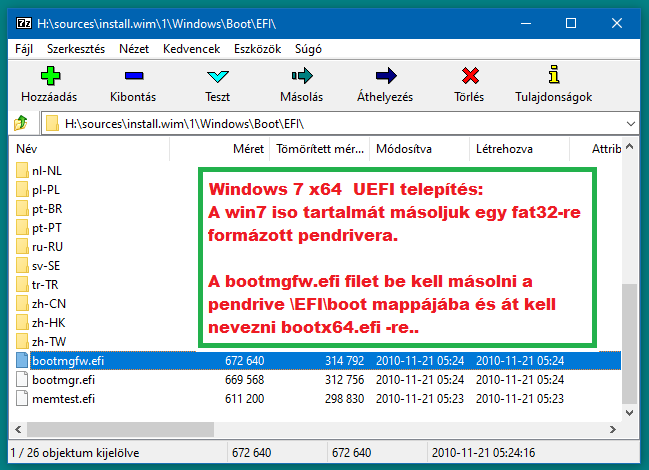649x470 pixels.
Task: Click the blue minus Kibontás icon
Action: click(134, 76)
